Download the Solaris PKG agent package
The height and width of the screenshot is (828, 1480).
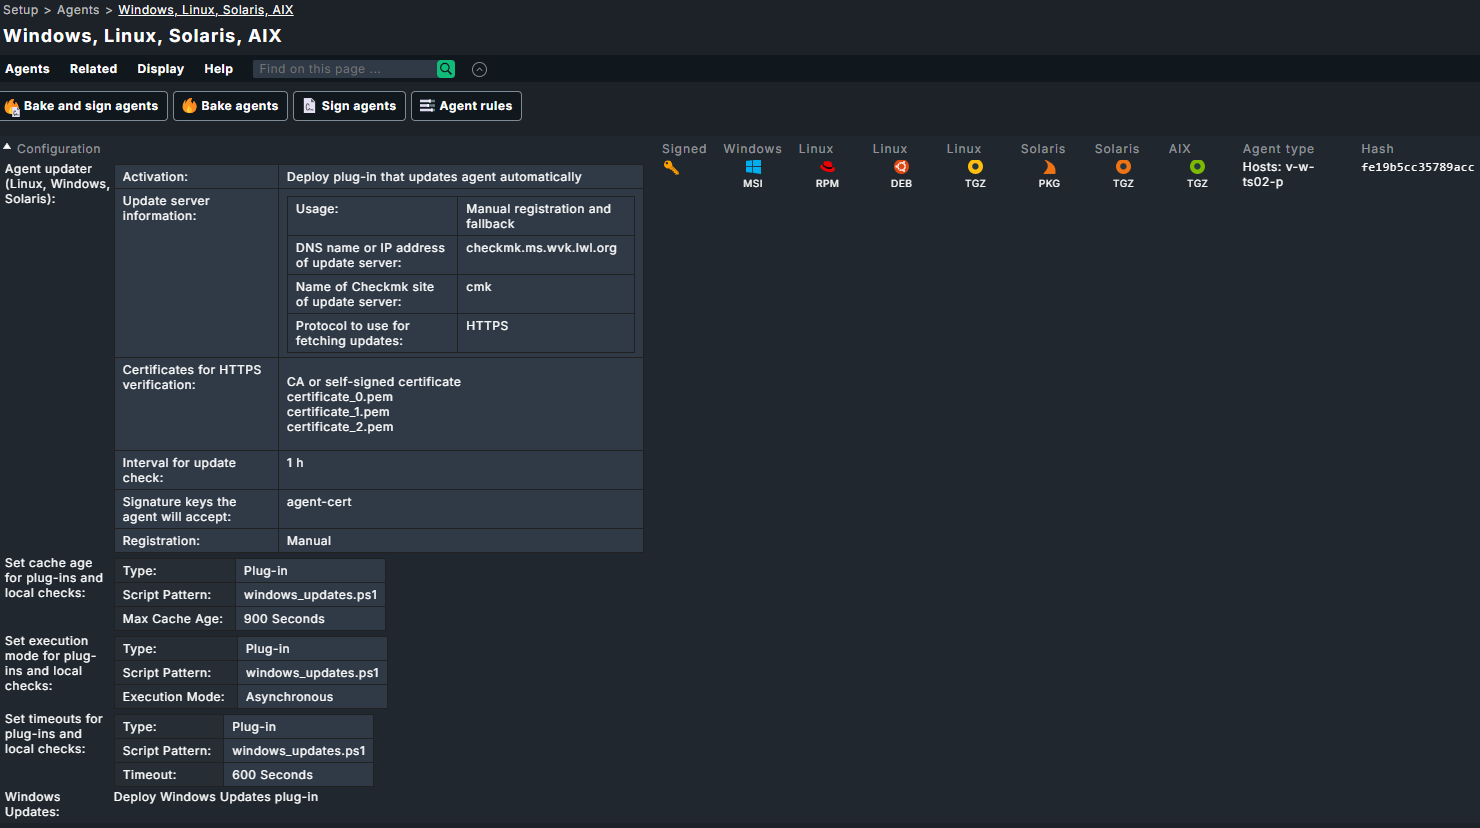pyautogui.click(x=1049, y=174)
